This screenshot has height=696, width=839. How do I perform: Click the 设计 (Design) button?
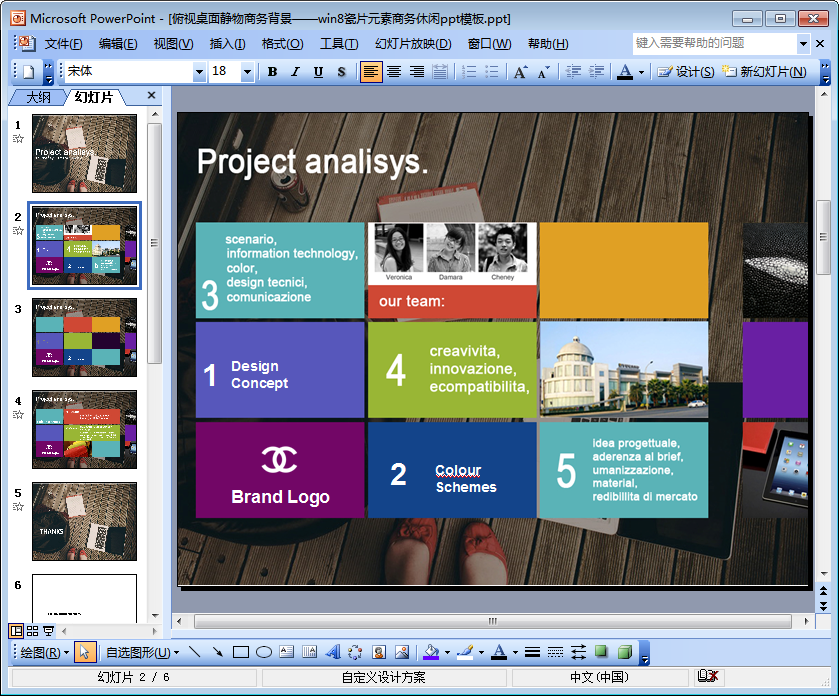pyautogui.click(x=686, y=72)
